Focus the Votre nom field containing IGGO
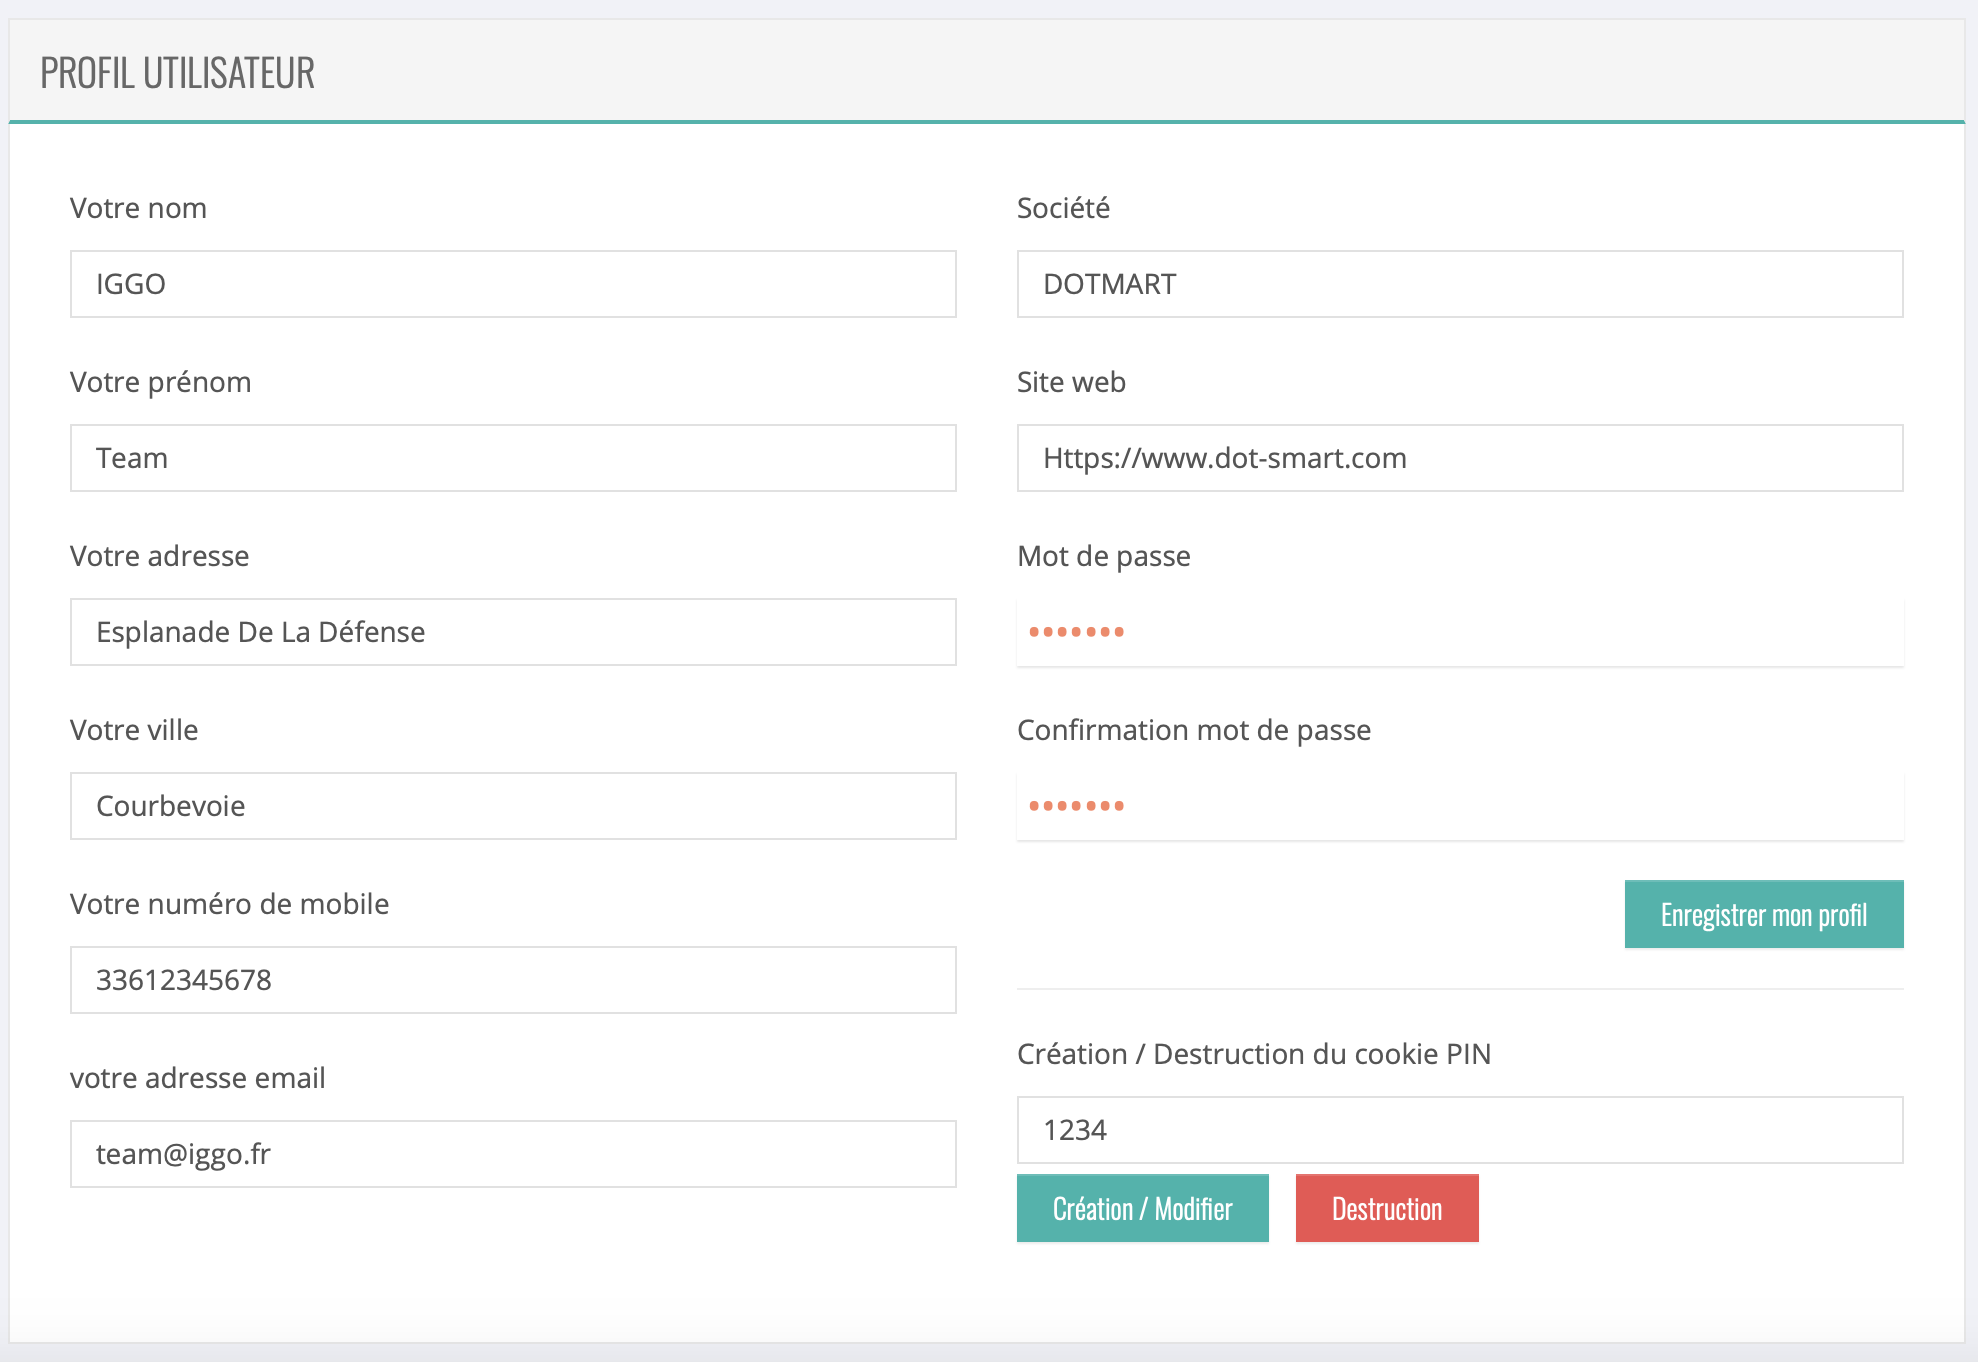Screen dimensions: 1978x1362 512,284
